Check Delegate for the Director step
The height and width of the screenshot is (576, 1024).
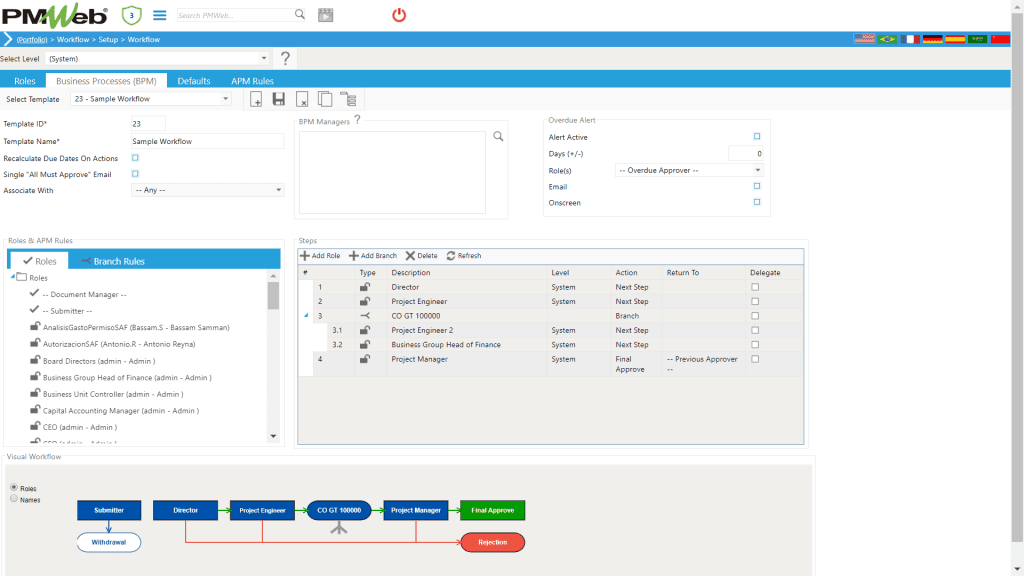pos(755,287)
